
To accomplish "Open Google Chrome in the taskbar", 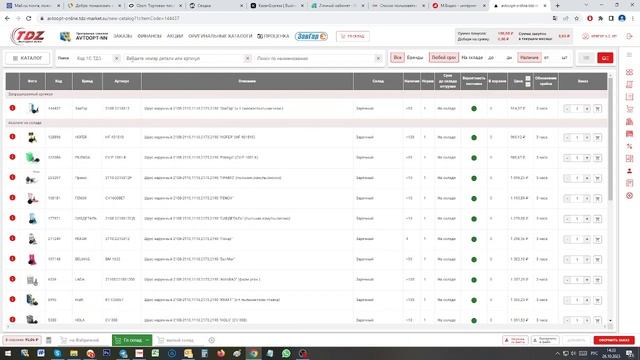I will [253, 353].
